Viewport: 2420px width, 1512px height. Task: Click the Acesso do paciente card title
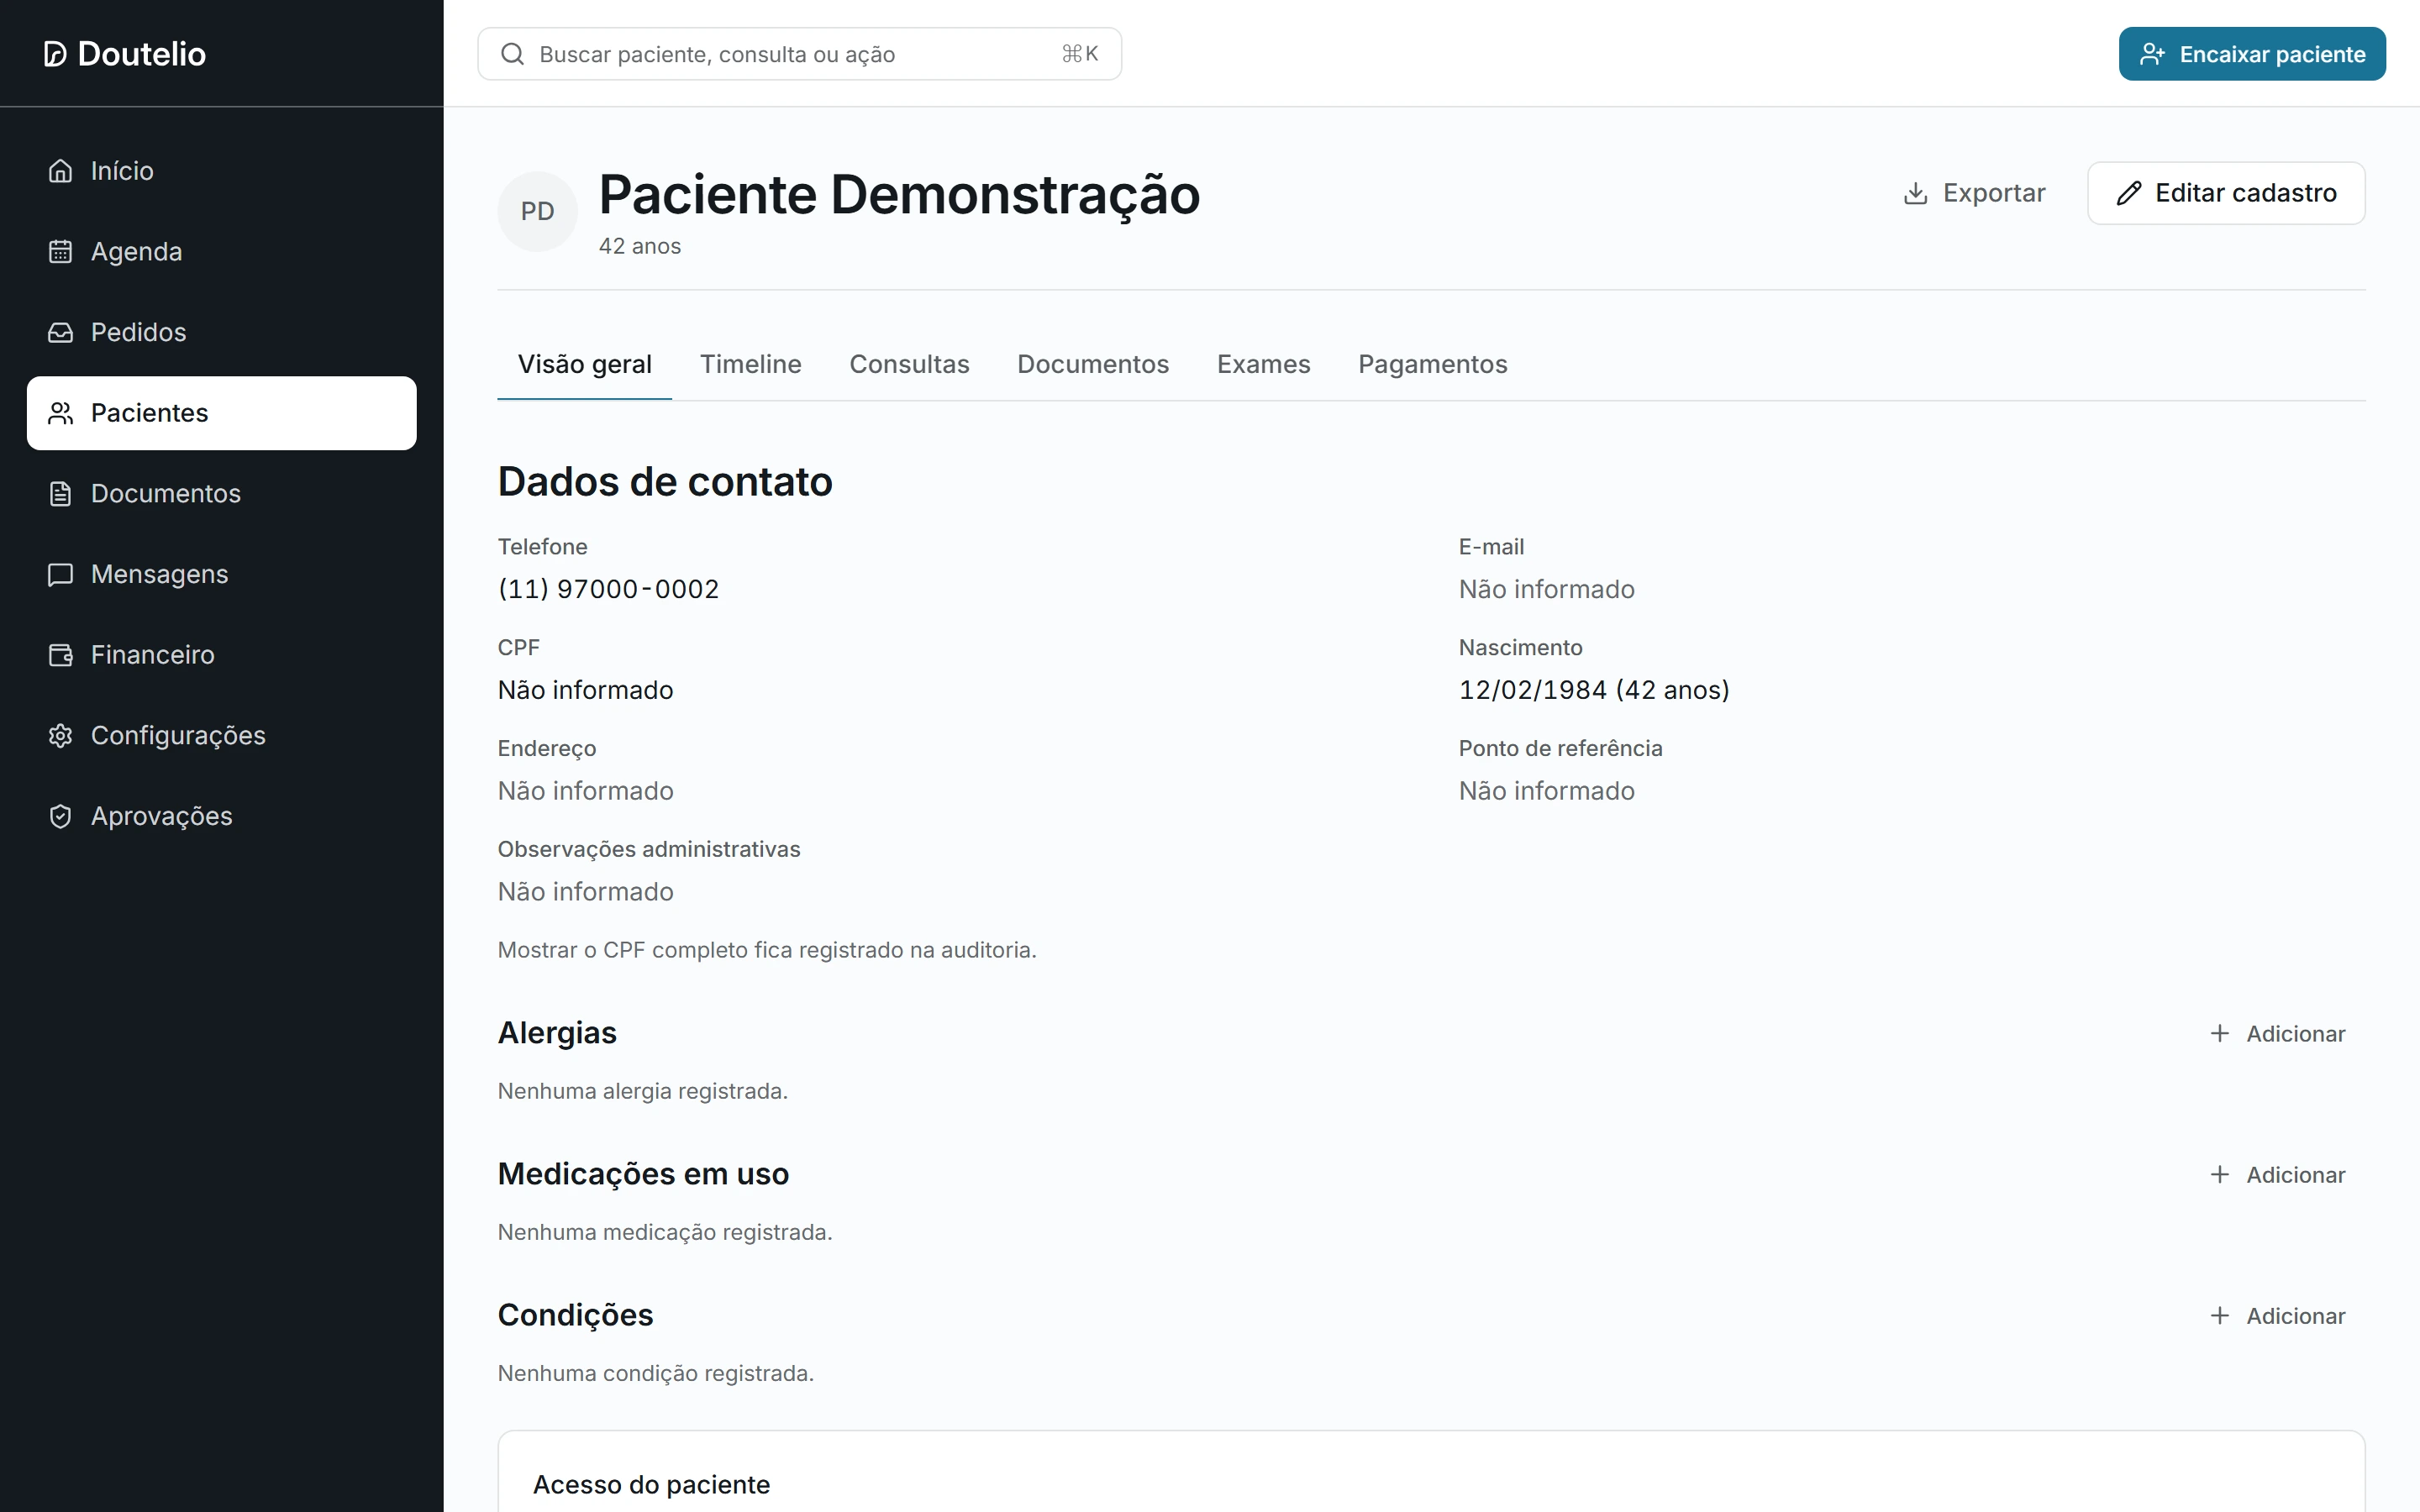point(651,1485)
